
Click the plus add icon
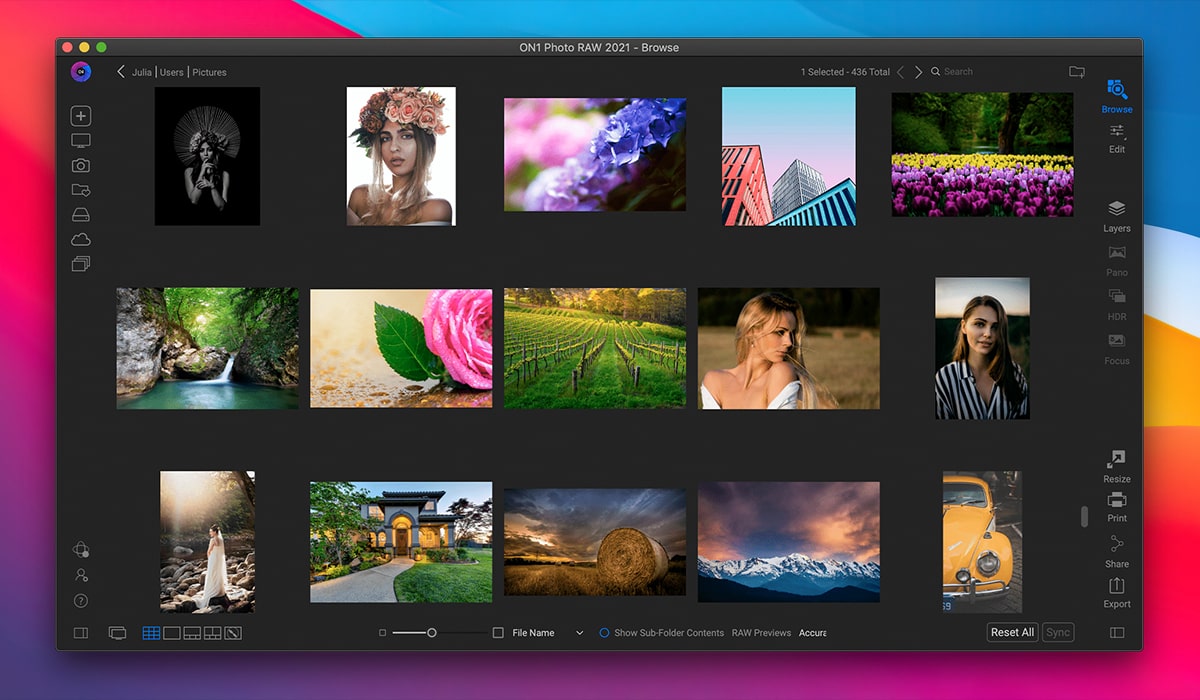81,116
